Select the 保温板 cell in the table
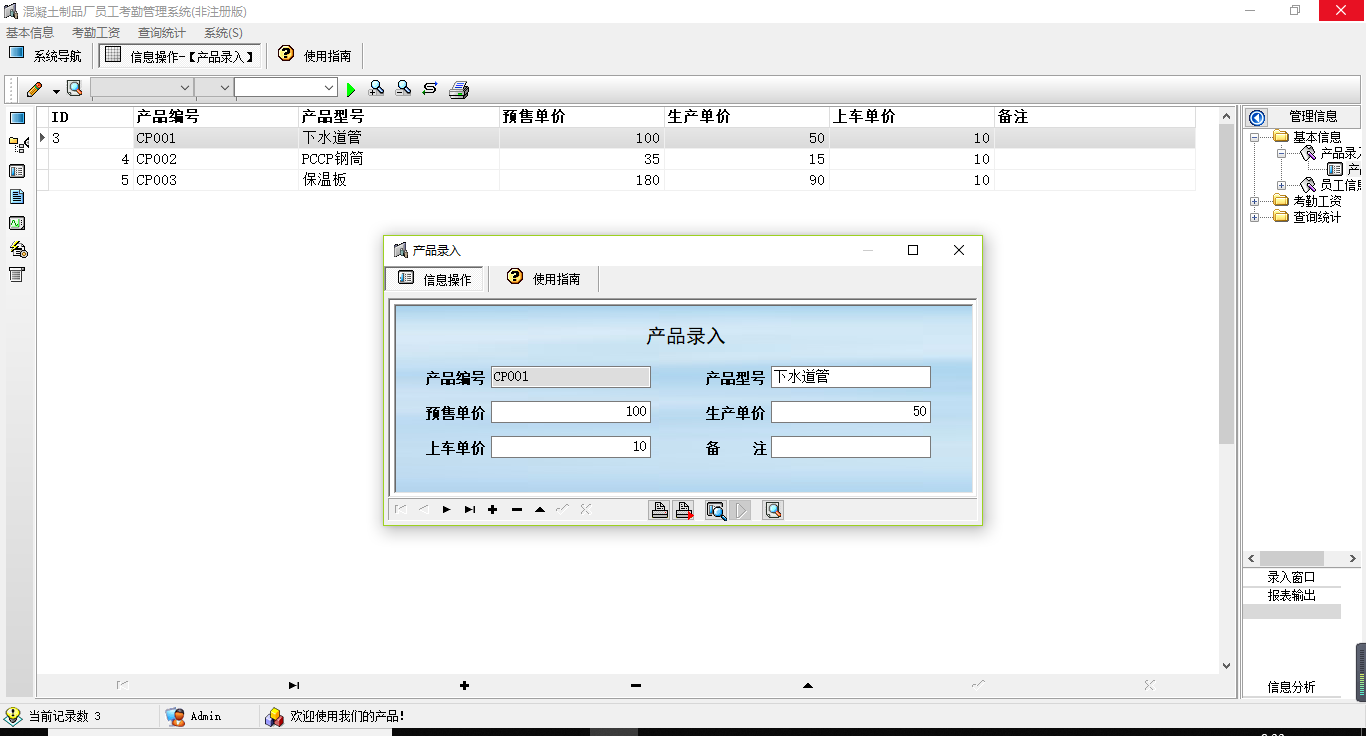 pos(399,180)
